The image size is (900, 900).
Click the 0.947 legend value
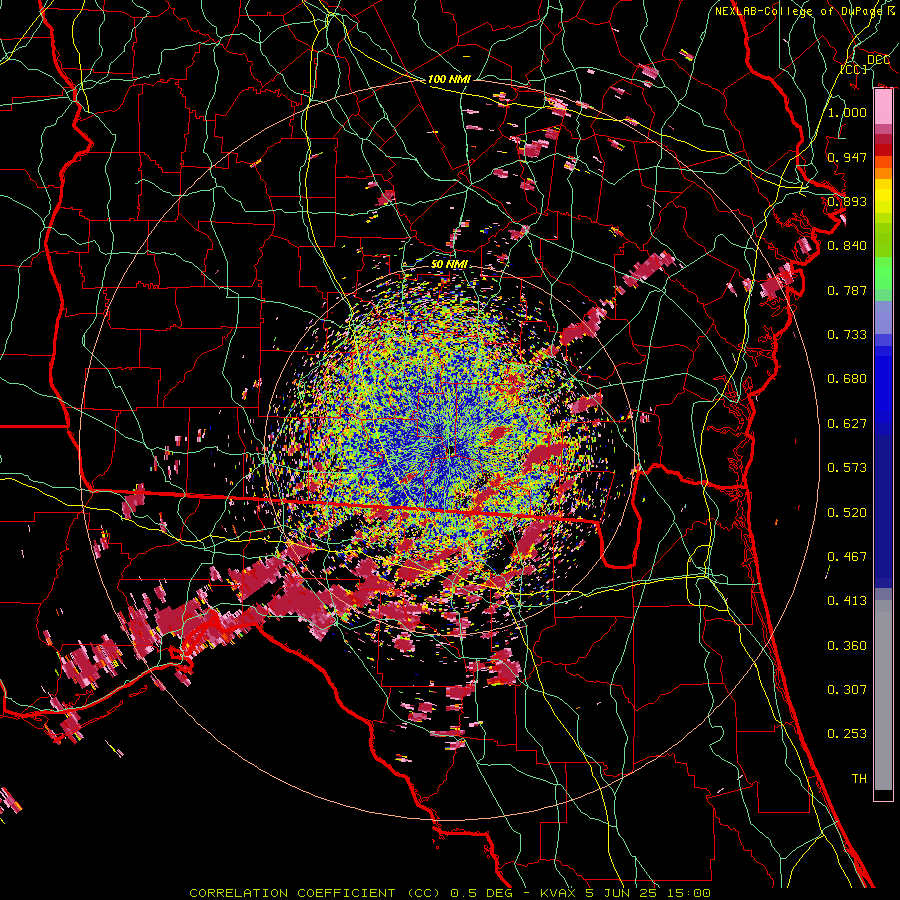click(x=847, y=157)
